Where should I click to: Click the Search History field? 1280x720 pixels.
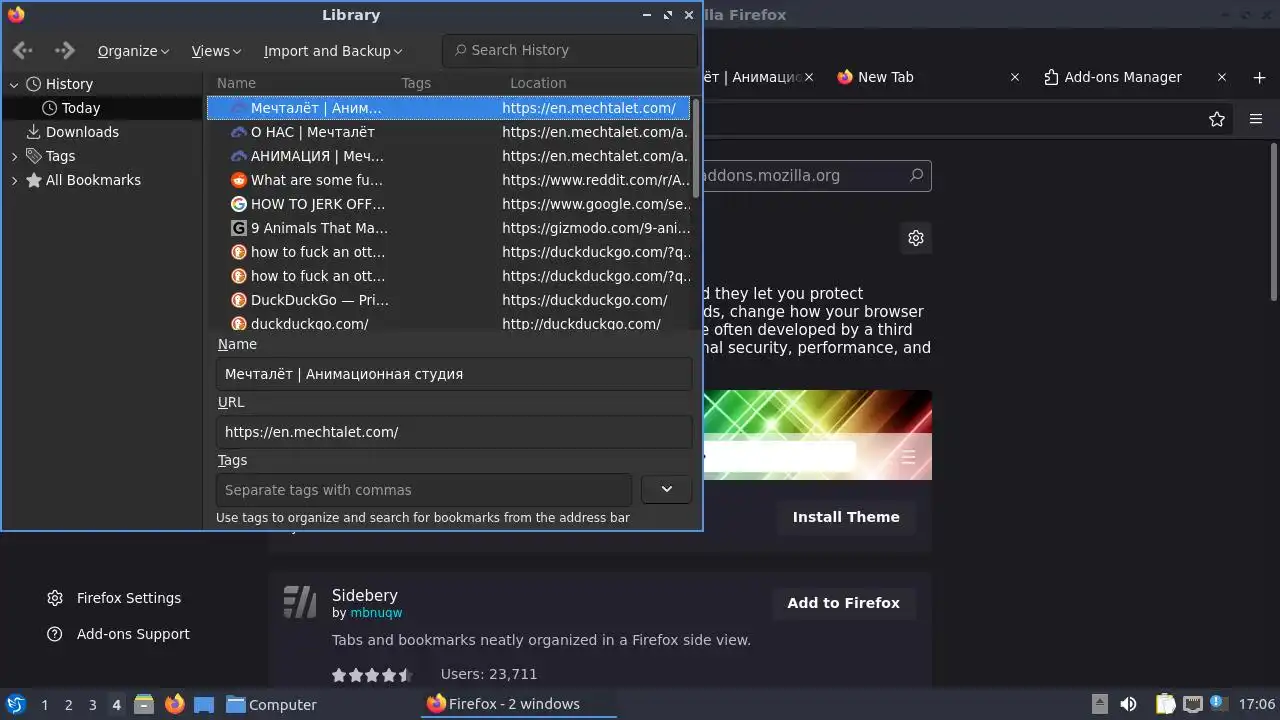tap(570, 50)
